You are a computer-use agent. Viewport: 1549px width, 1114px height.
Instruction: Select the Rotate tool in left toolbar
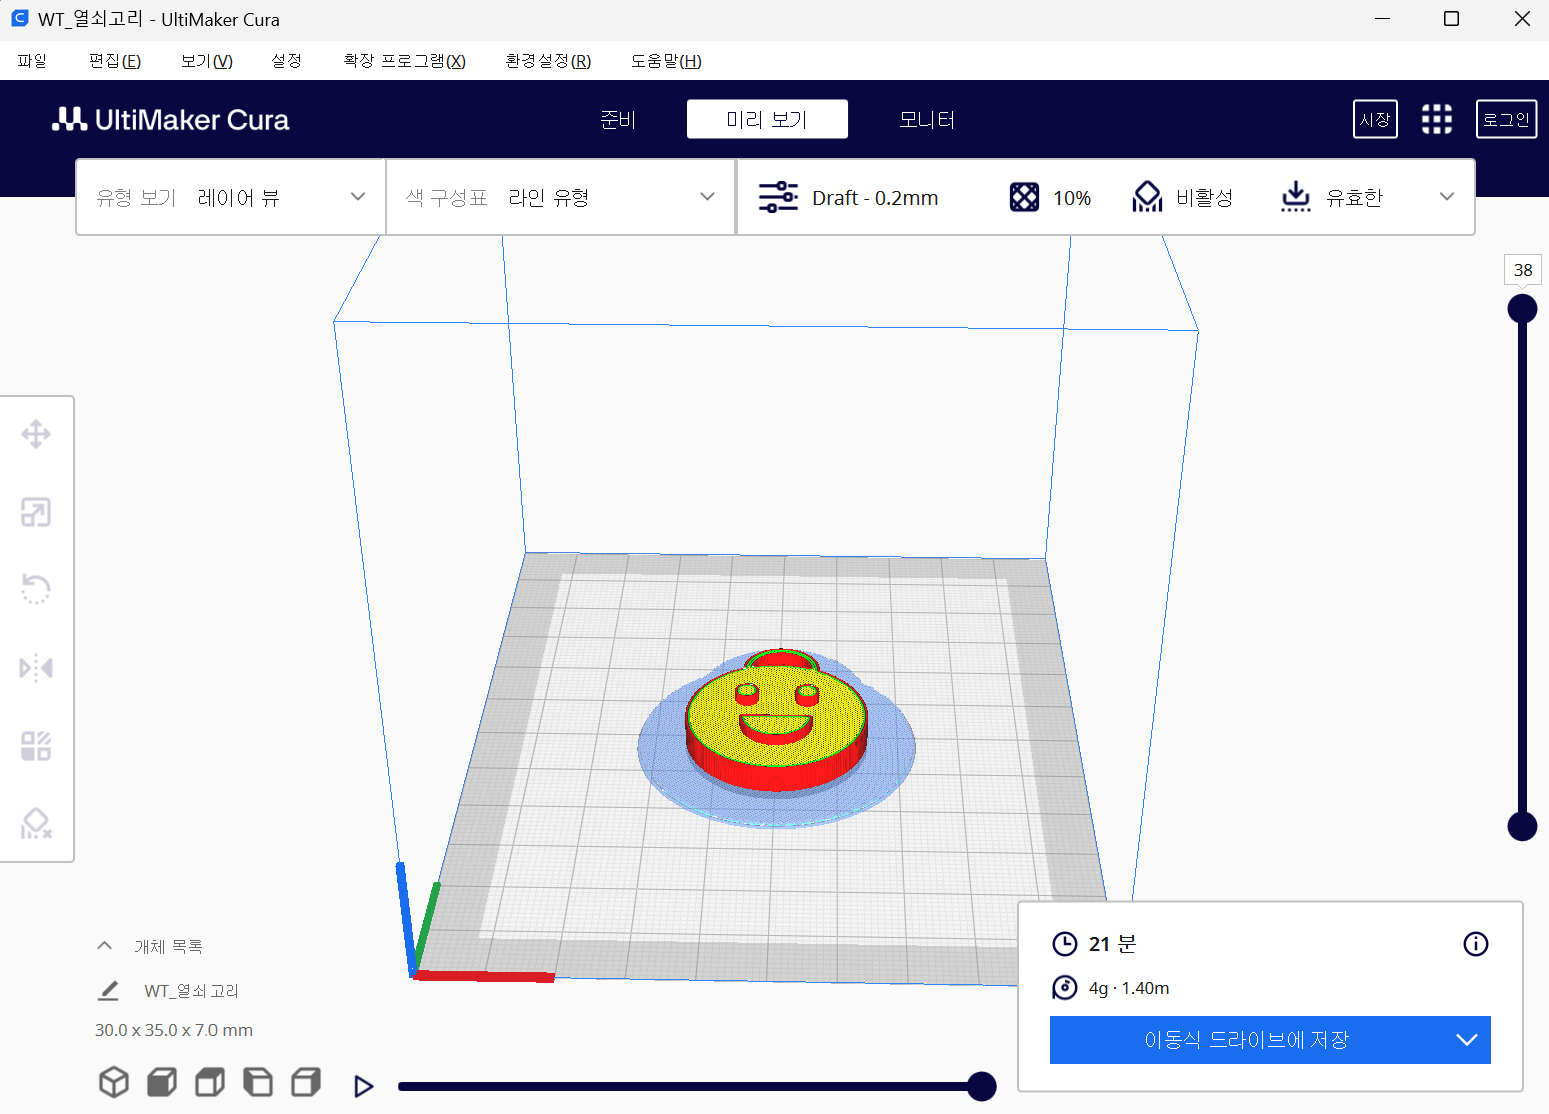[x=36, y=589]
